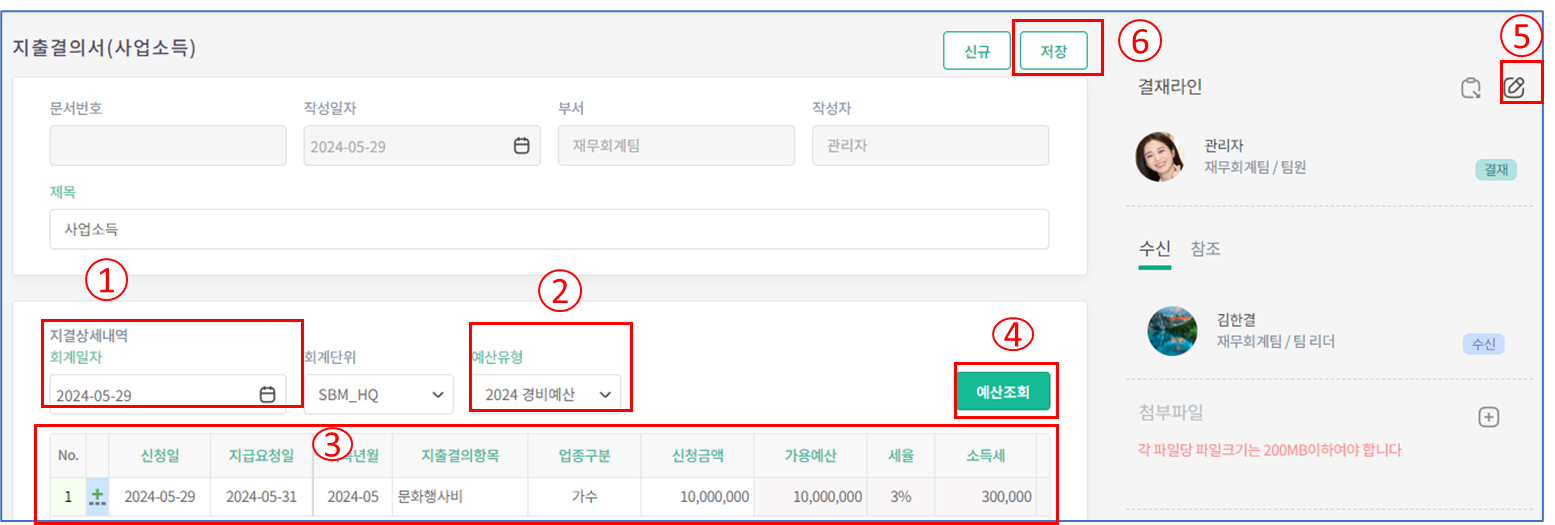Viewport: 1555px width, 525px height.
Task: Select the 수신 tab
Action: point(1154,249)
